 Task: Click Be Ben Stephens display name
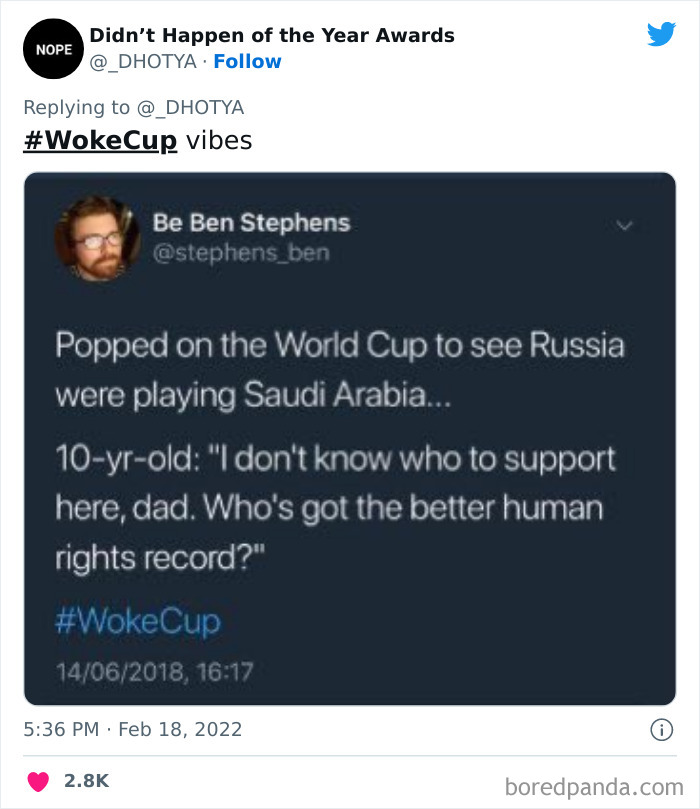point(251,223)
